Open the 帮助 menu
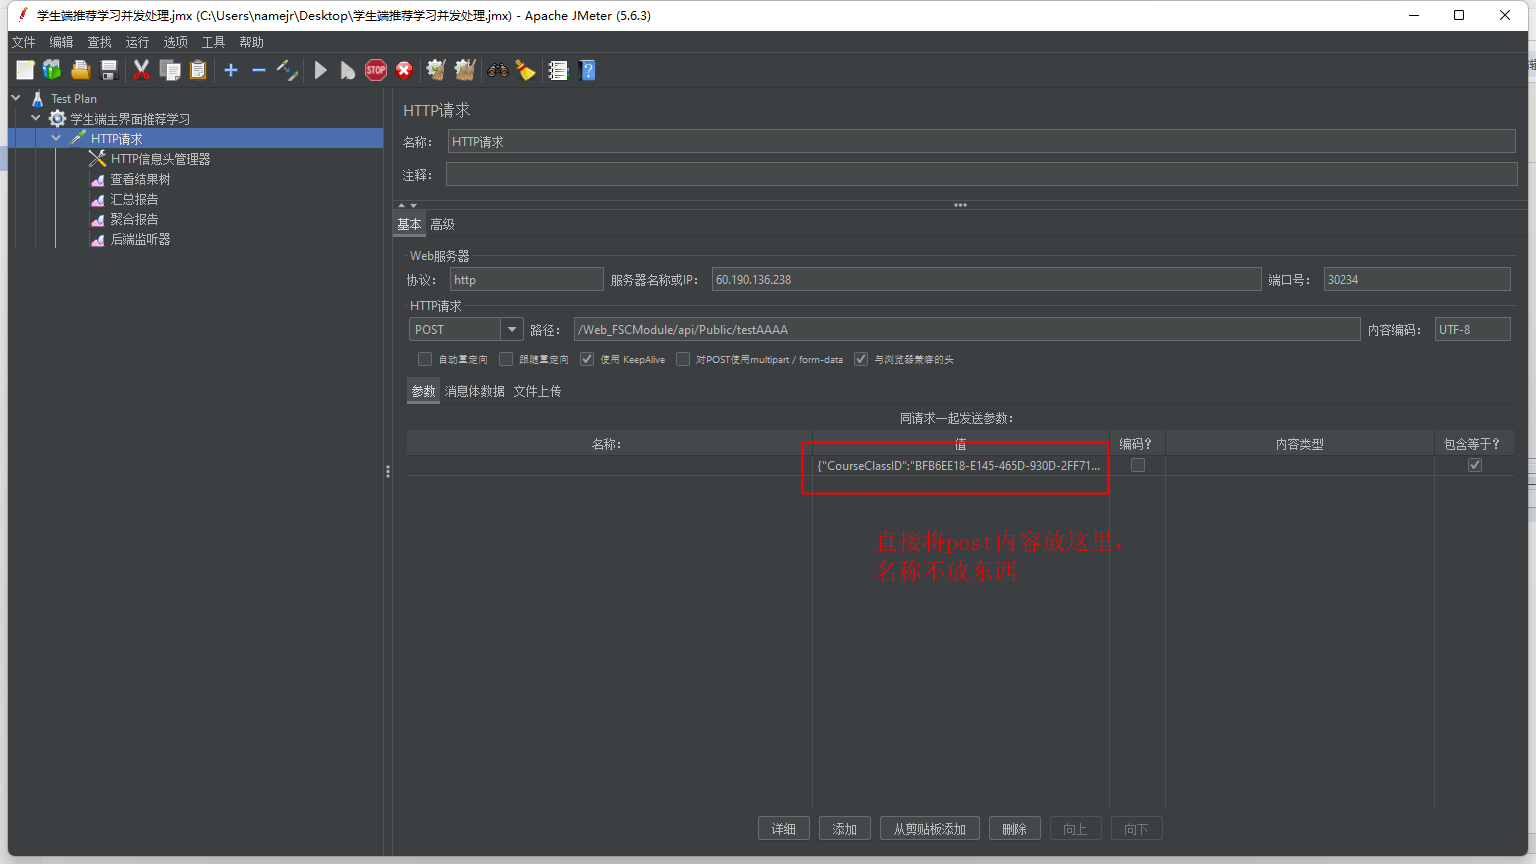Viewport: 1536px width, 864px height. (251, 42)
